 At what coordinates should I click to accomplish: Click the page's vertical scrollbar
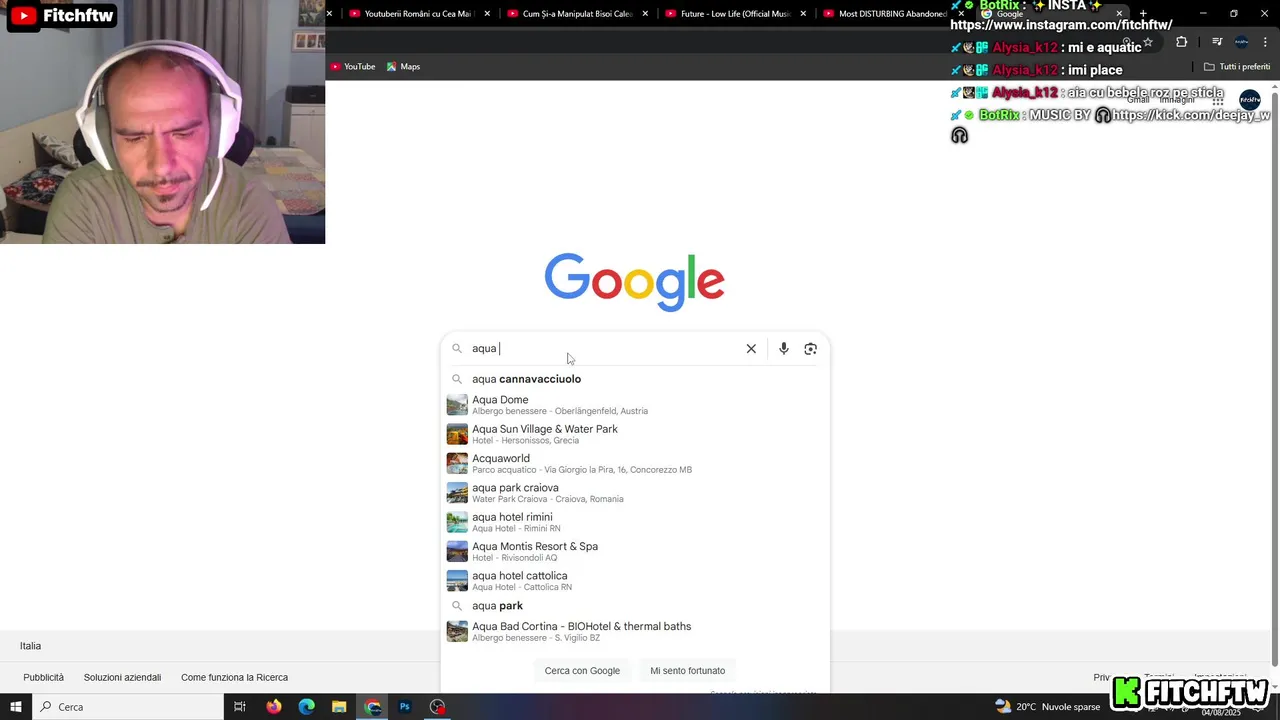[x=1274, y=380]
